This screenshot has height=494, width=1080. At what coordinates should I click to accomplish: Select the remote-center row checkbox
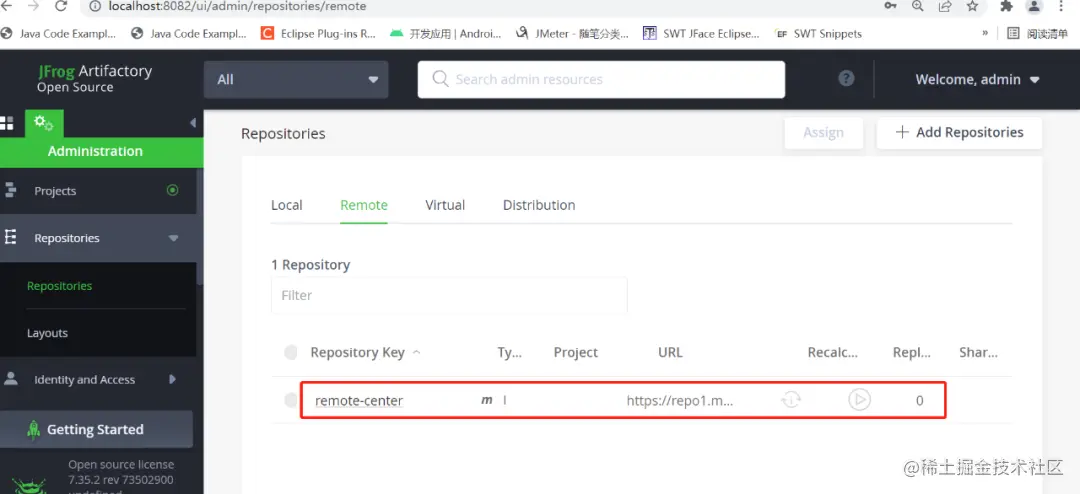point(291,400)
